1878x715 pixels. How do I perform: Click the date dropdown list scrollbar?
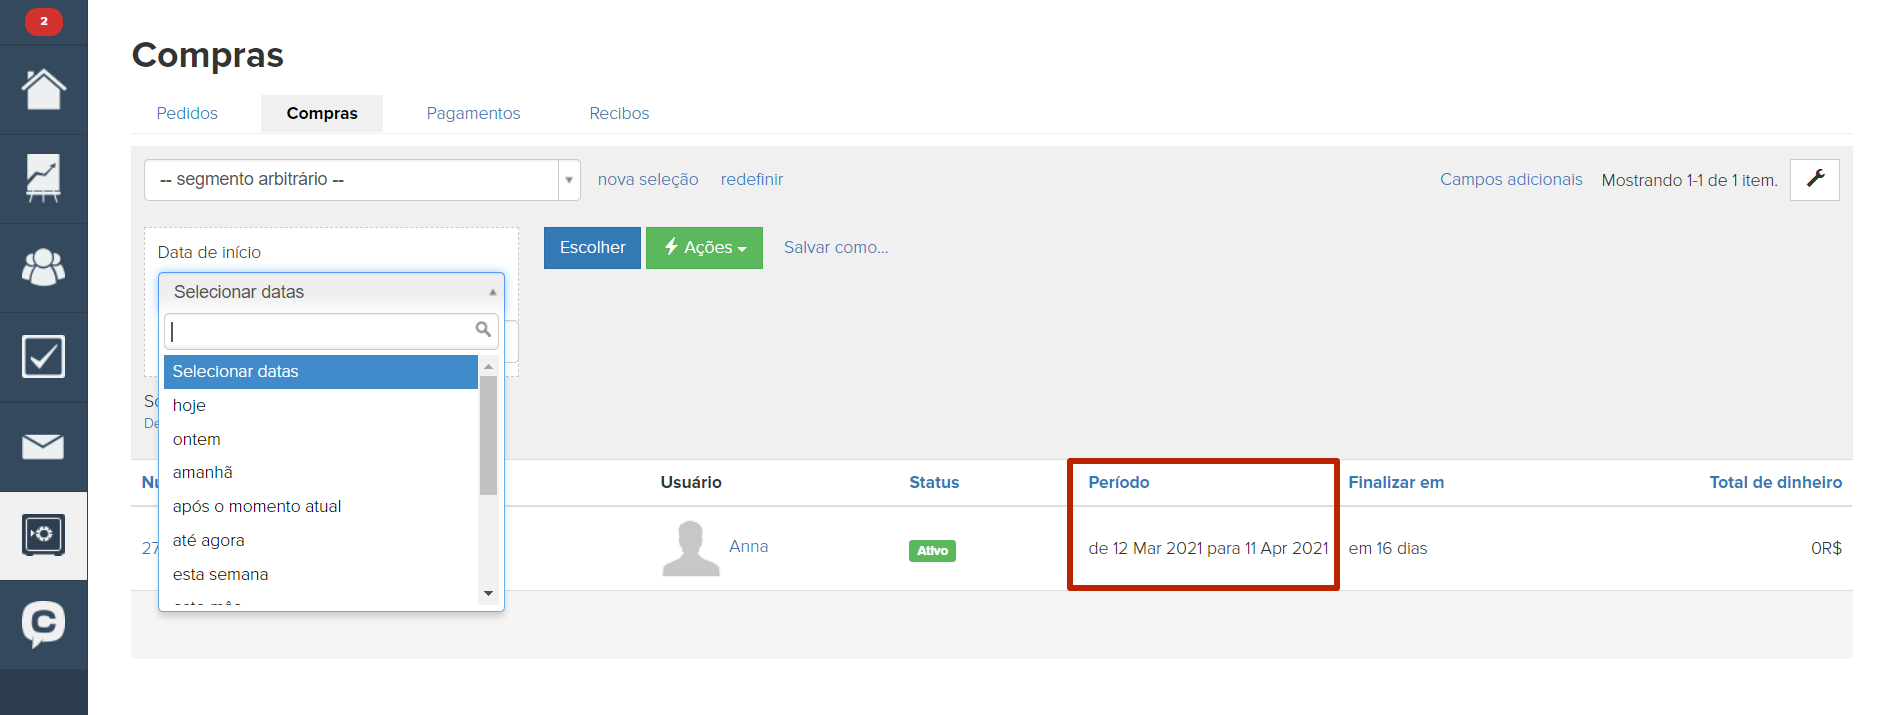tap(488, 436)
